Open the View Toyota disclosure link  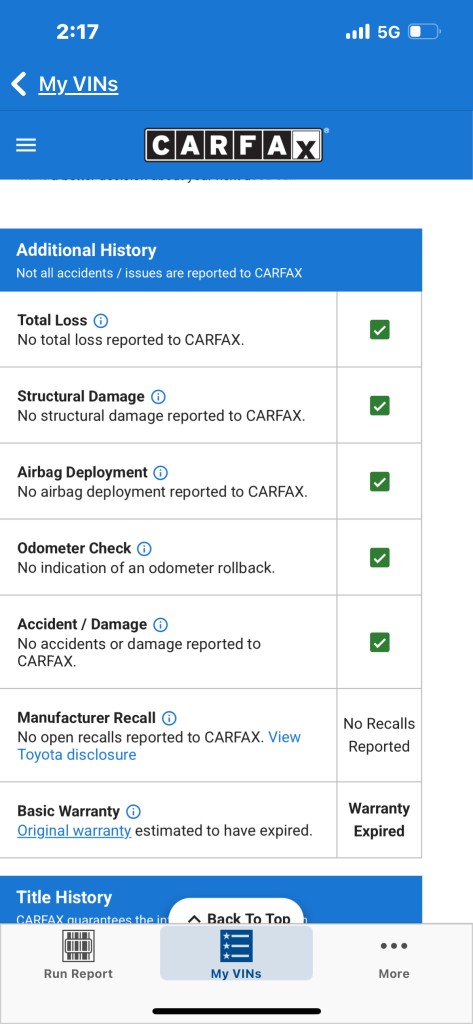tap(159, 746)
